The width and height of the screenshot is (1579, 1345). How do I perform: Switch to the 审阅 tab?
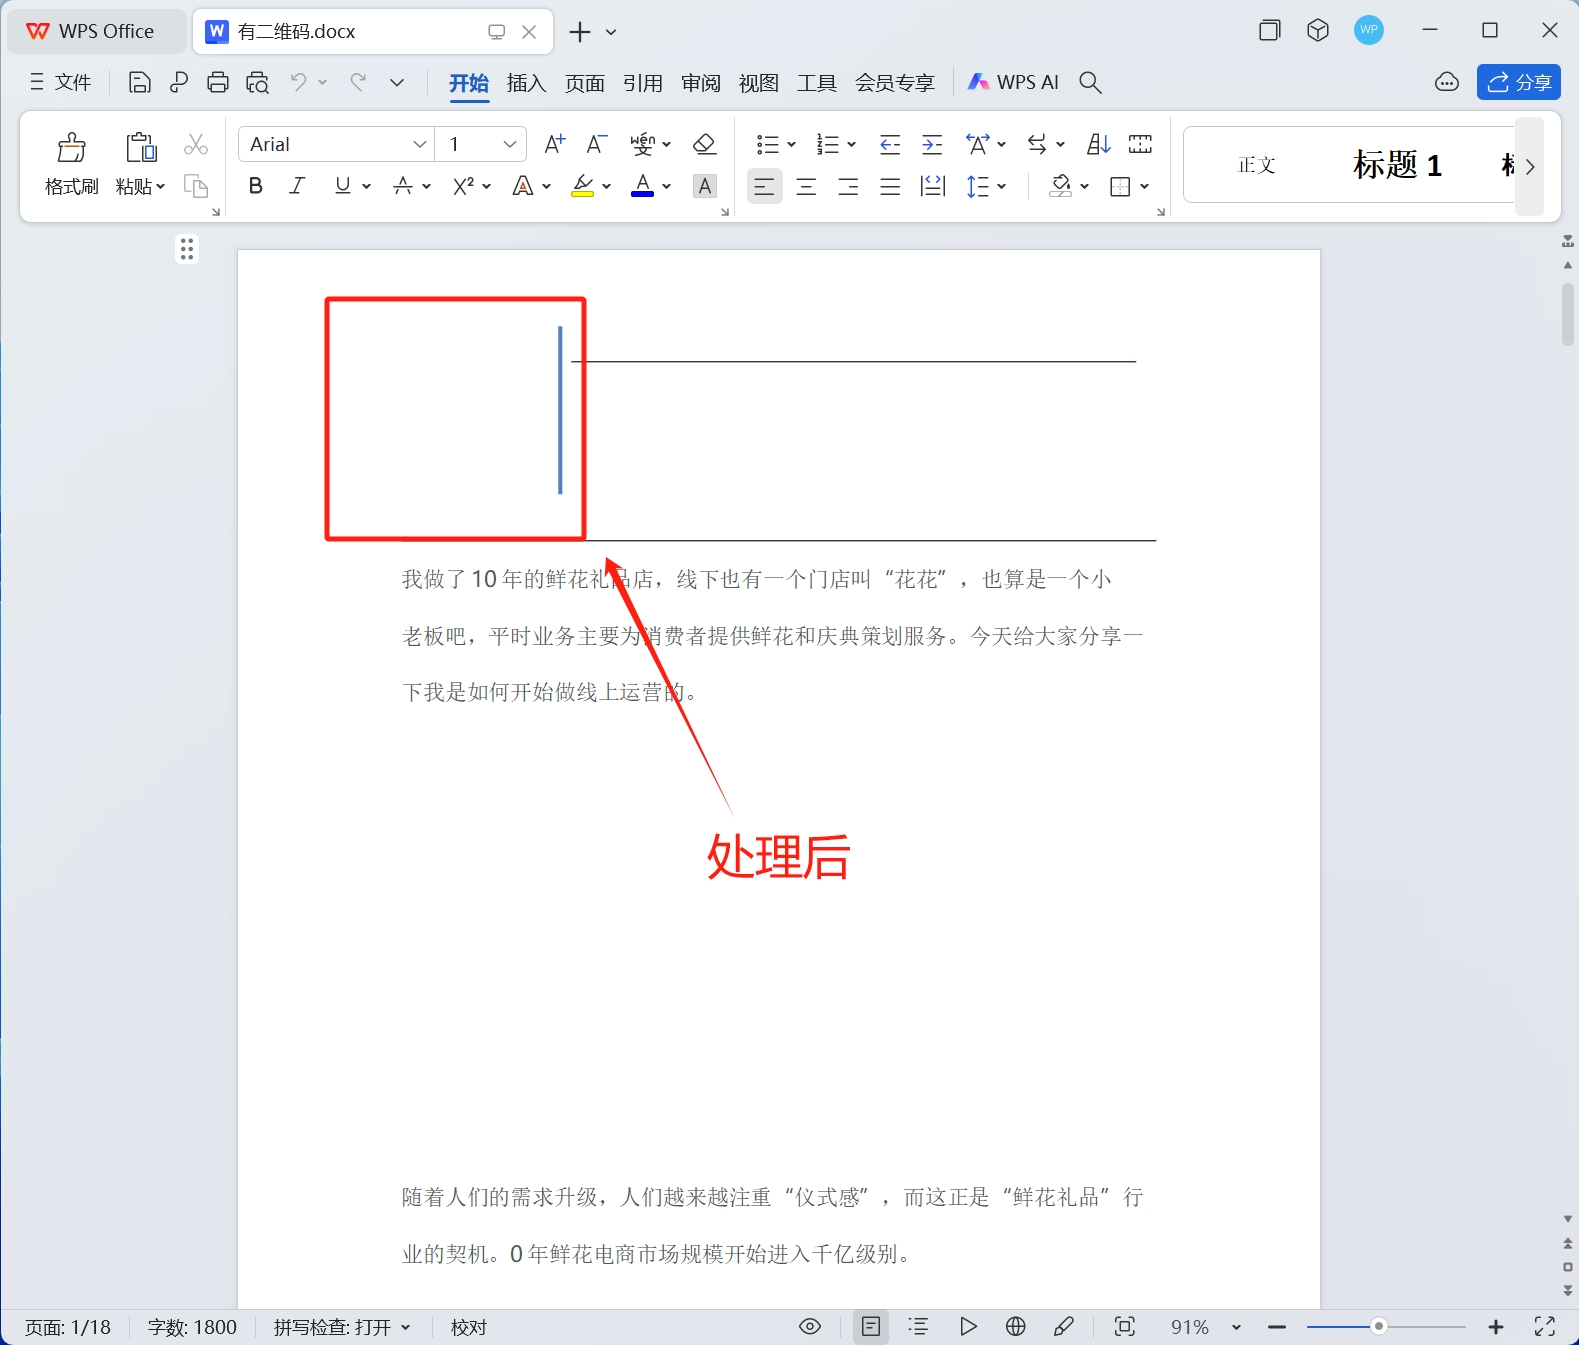tap(700, 83)
